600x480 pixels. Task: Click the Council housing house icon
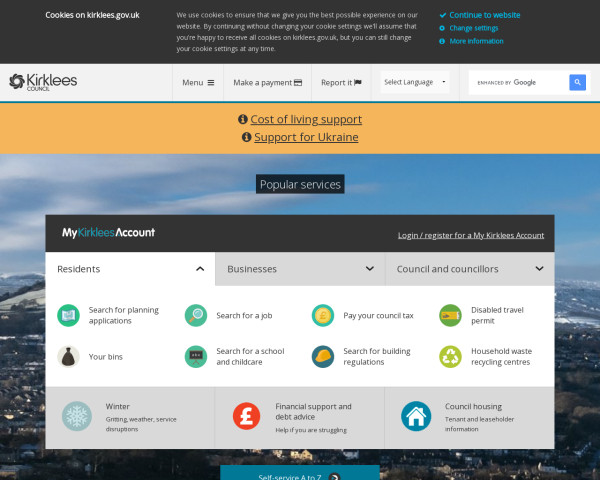[416, 416]
